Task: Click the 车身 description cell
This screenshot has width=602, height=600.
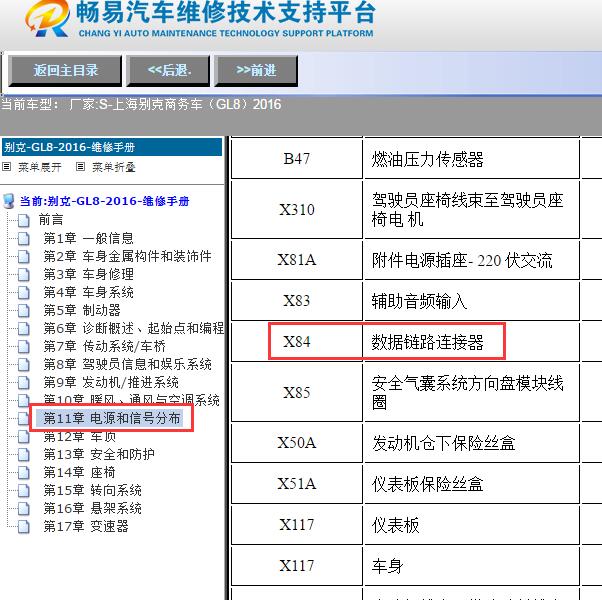Action: pos(471,566)
